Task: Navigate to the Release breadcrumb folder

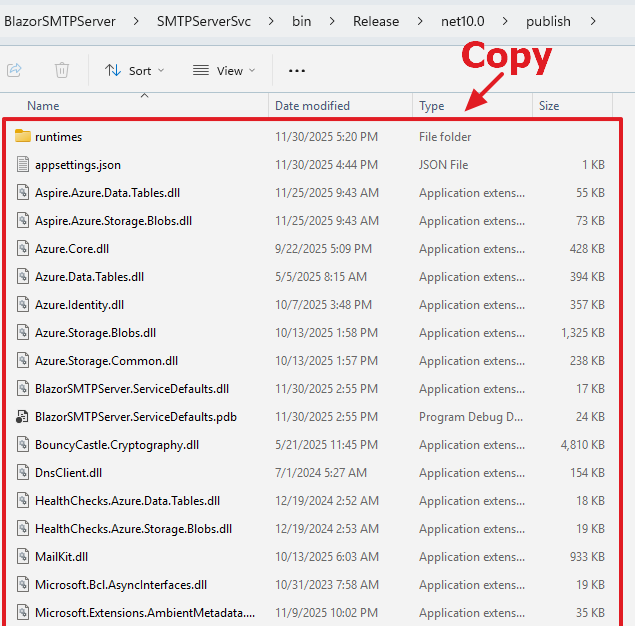Action: (x=375, y=21)
